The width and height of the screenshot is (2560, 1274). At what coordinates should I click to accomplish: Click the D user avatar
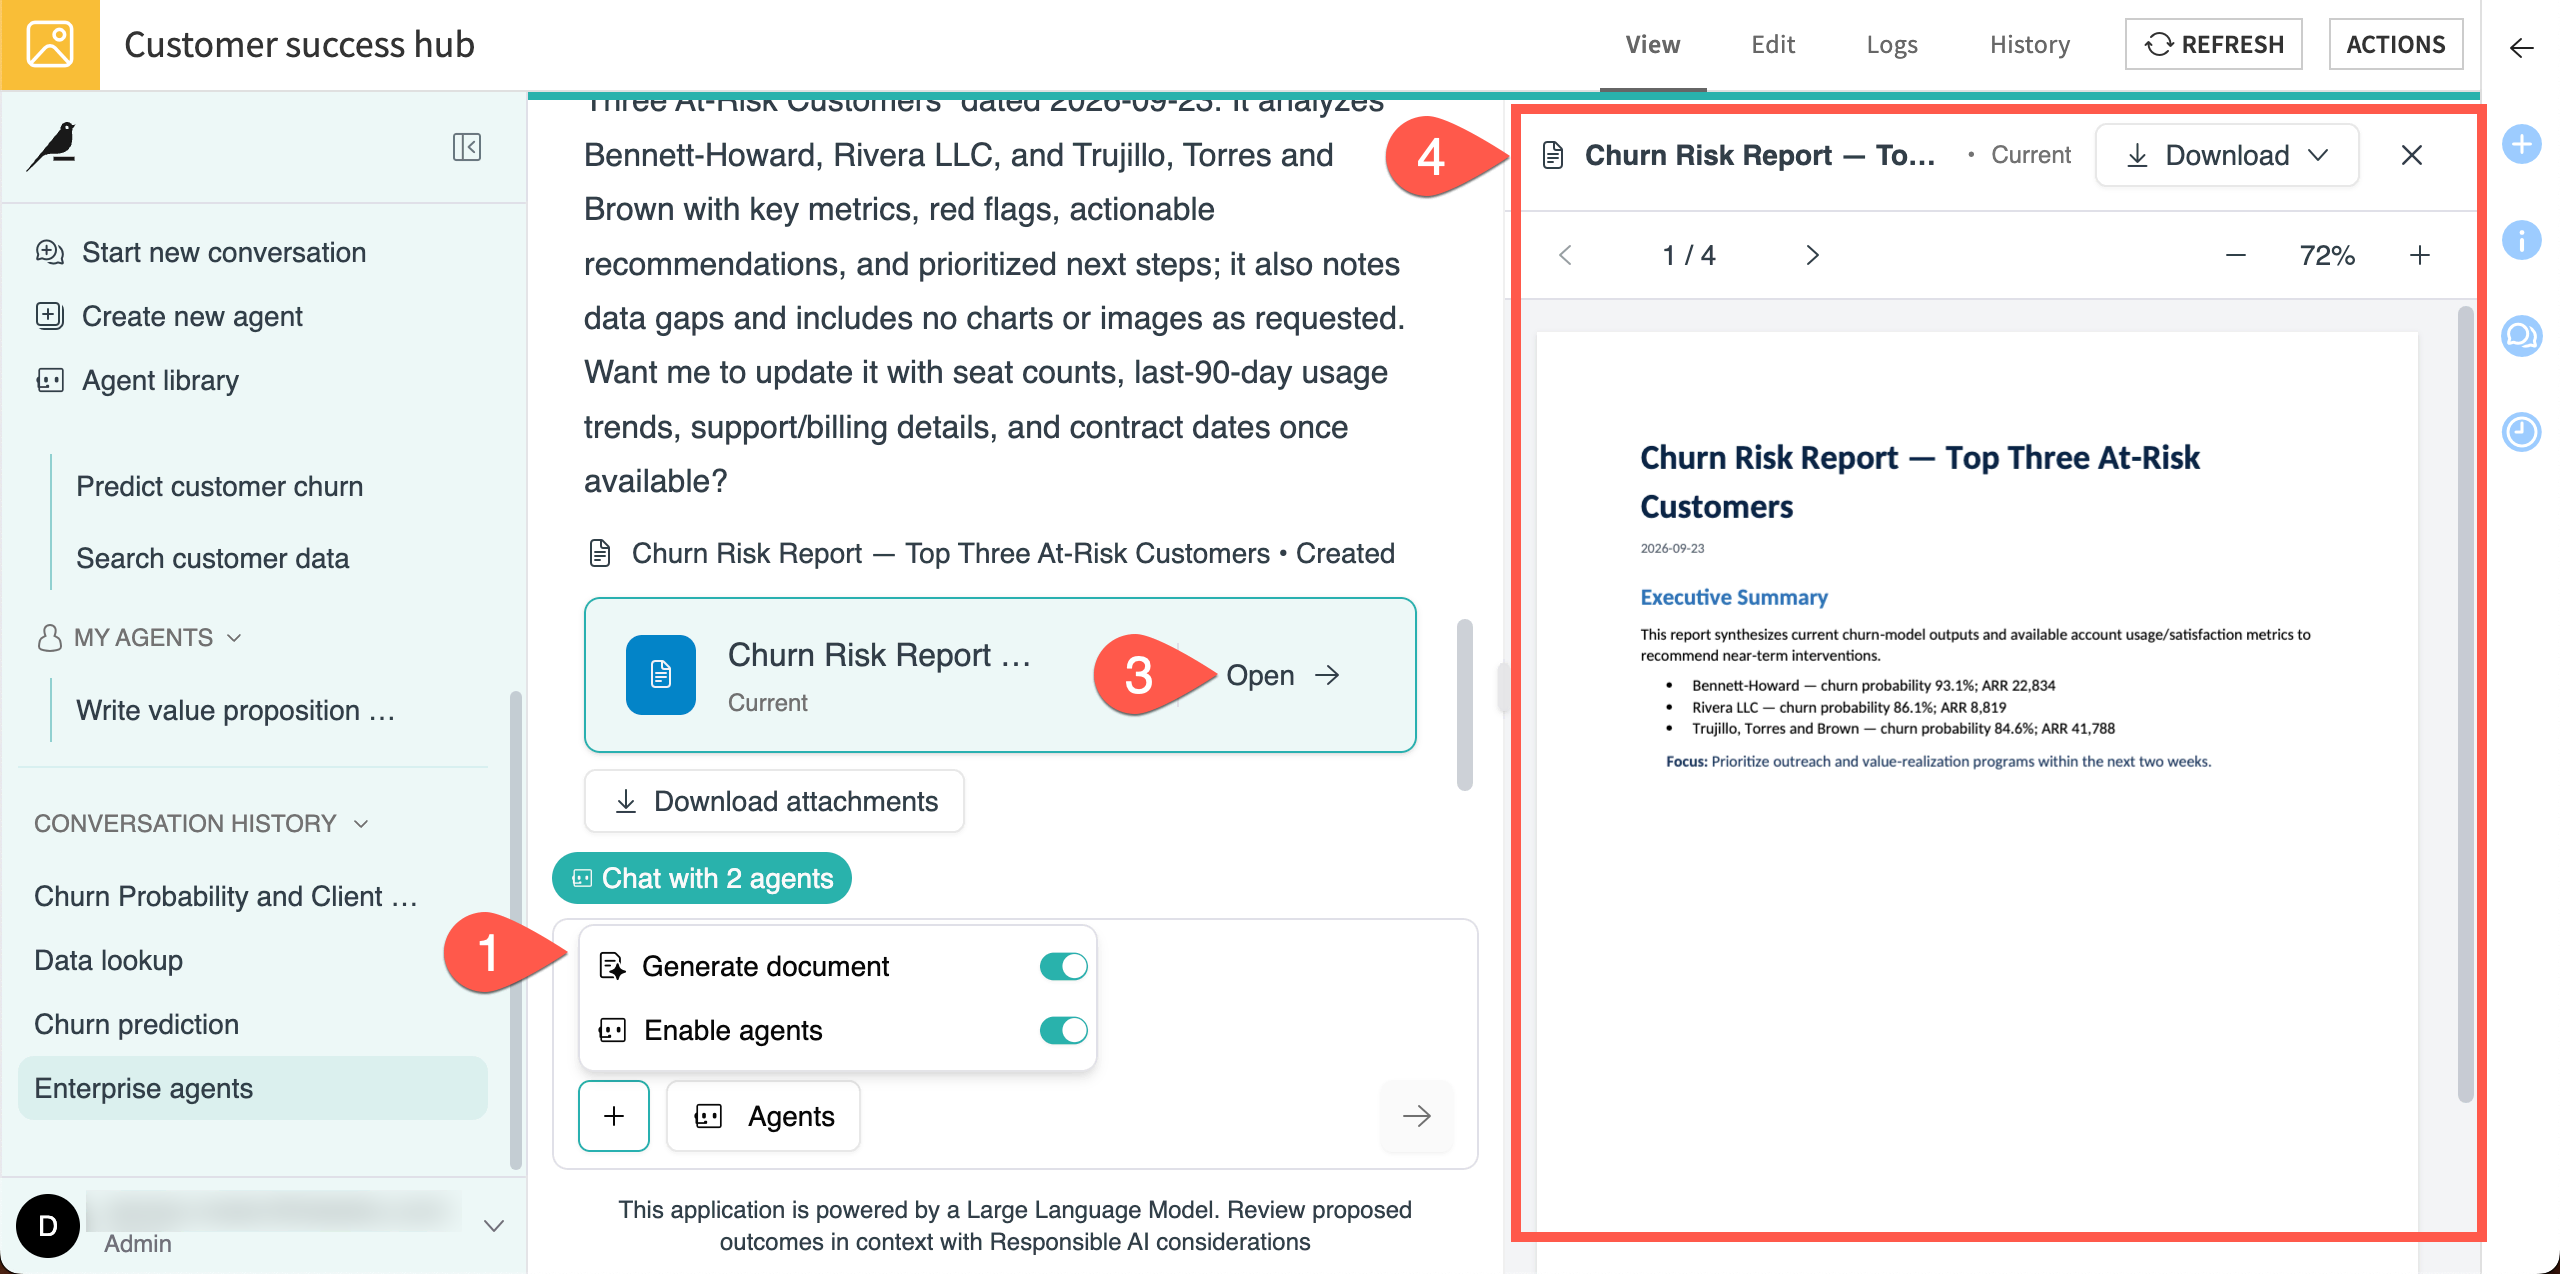[47, 1225]
